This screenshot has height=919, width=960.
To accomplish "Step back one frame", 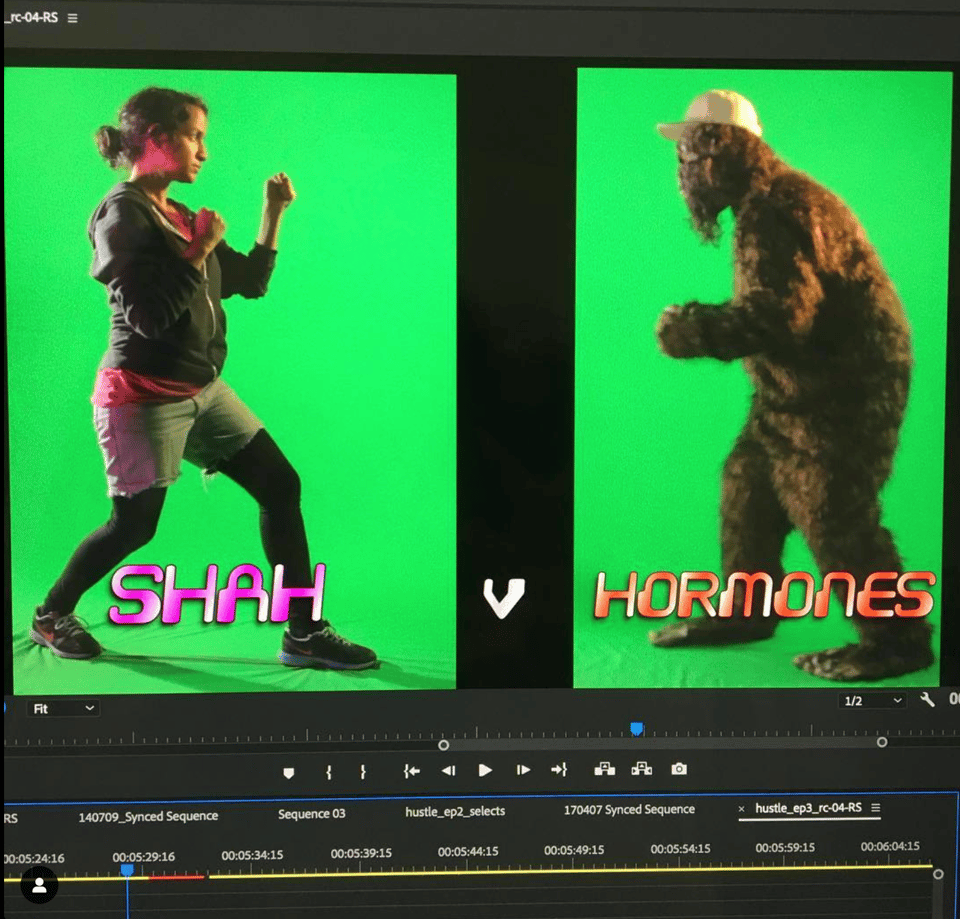I will coord(448,771).
